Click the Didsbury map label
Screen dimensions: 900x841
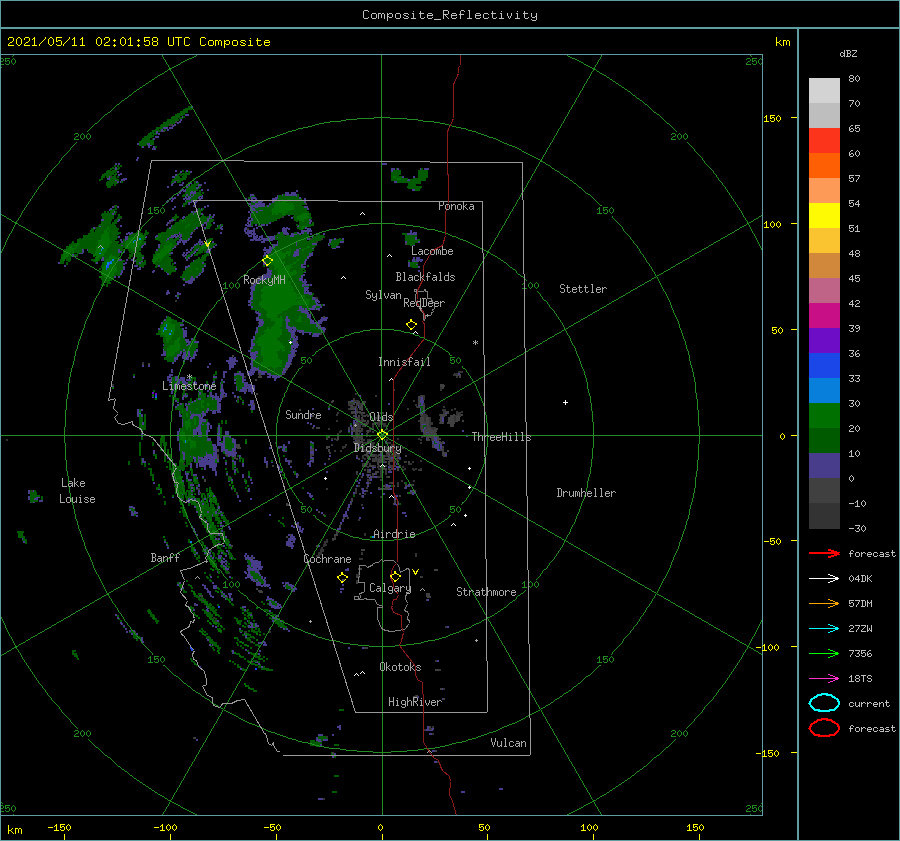(377, 448)
